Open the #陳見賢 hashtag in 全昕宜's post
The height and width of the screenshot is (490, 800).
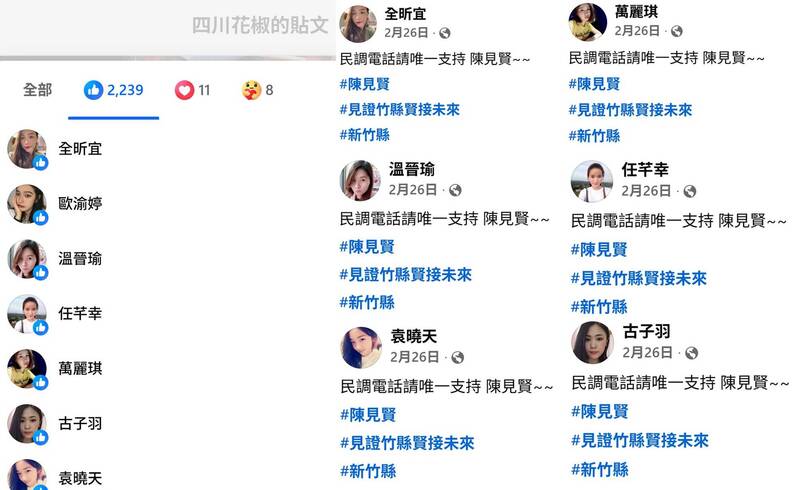365,84
